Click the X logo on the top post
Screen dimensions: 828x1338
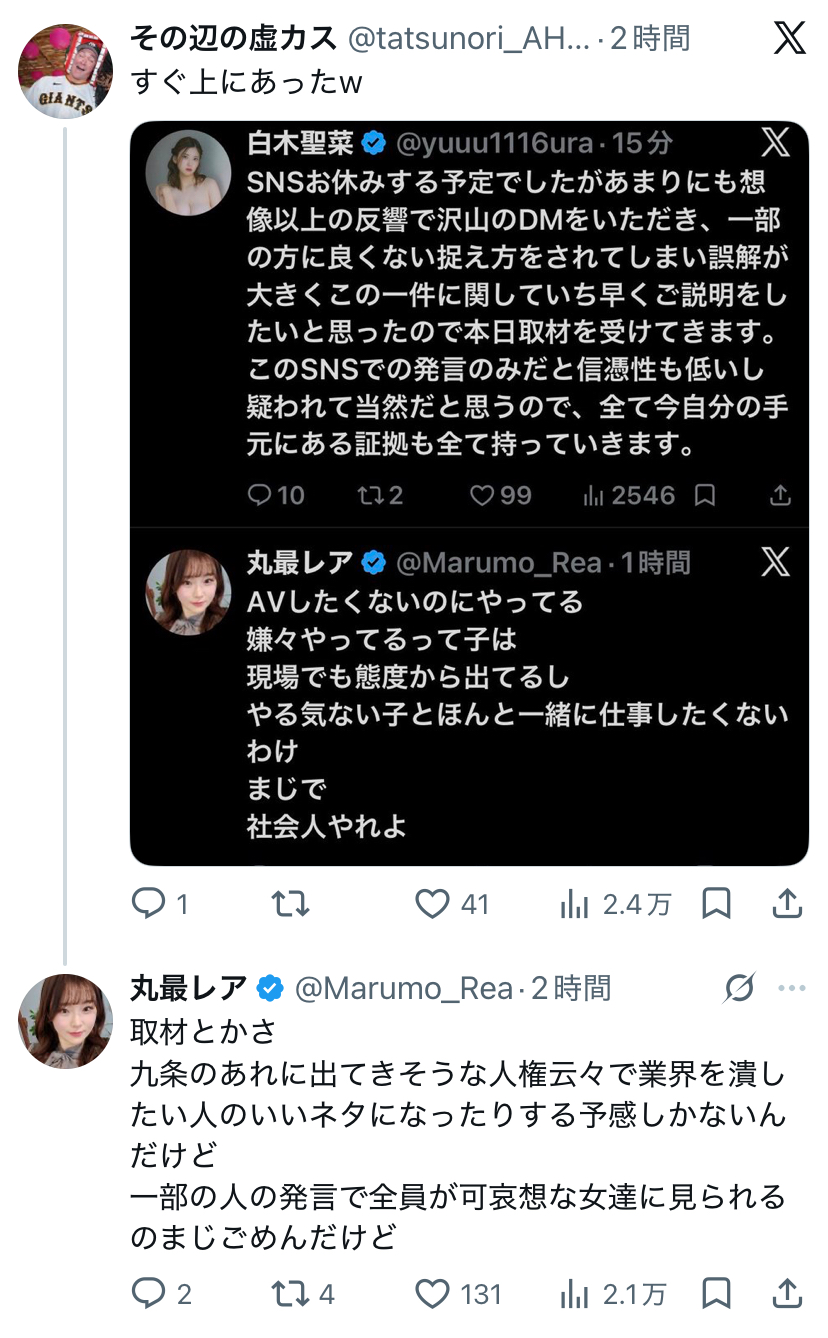pos(789,39)
